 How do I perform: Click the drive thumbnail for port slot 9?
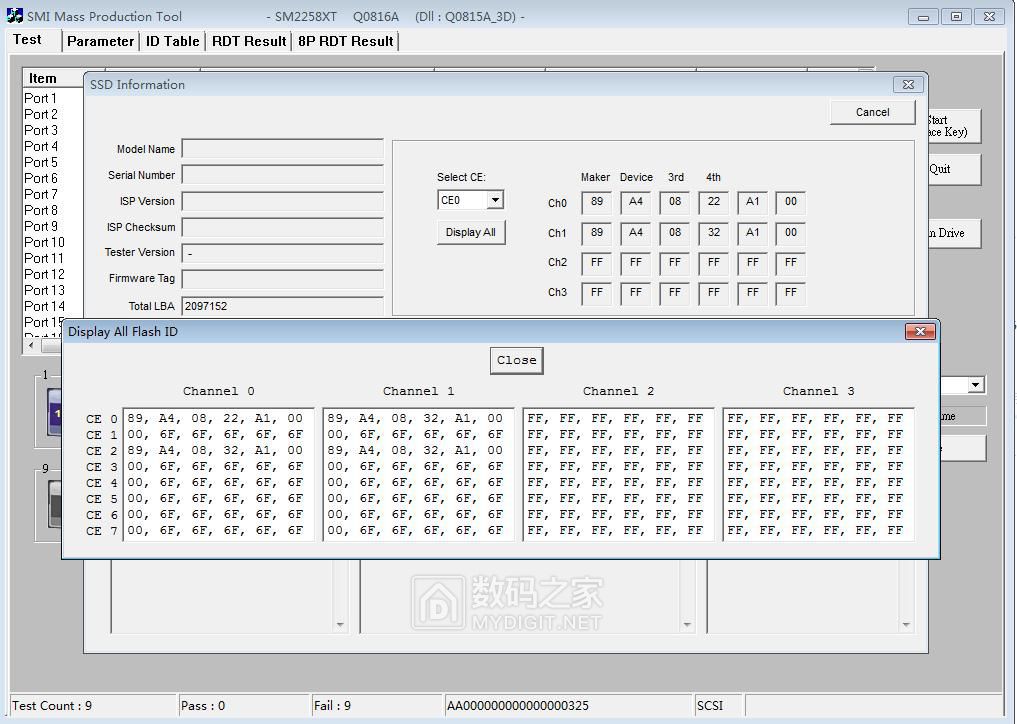coord(52,505)
